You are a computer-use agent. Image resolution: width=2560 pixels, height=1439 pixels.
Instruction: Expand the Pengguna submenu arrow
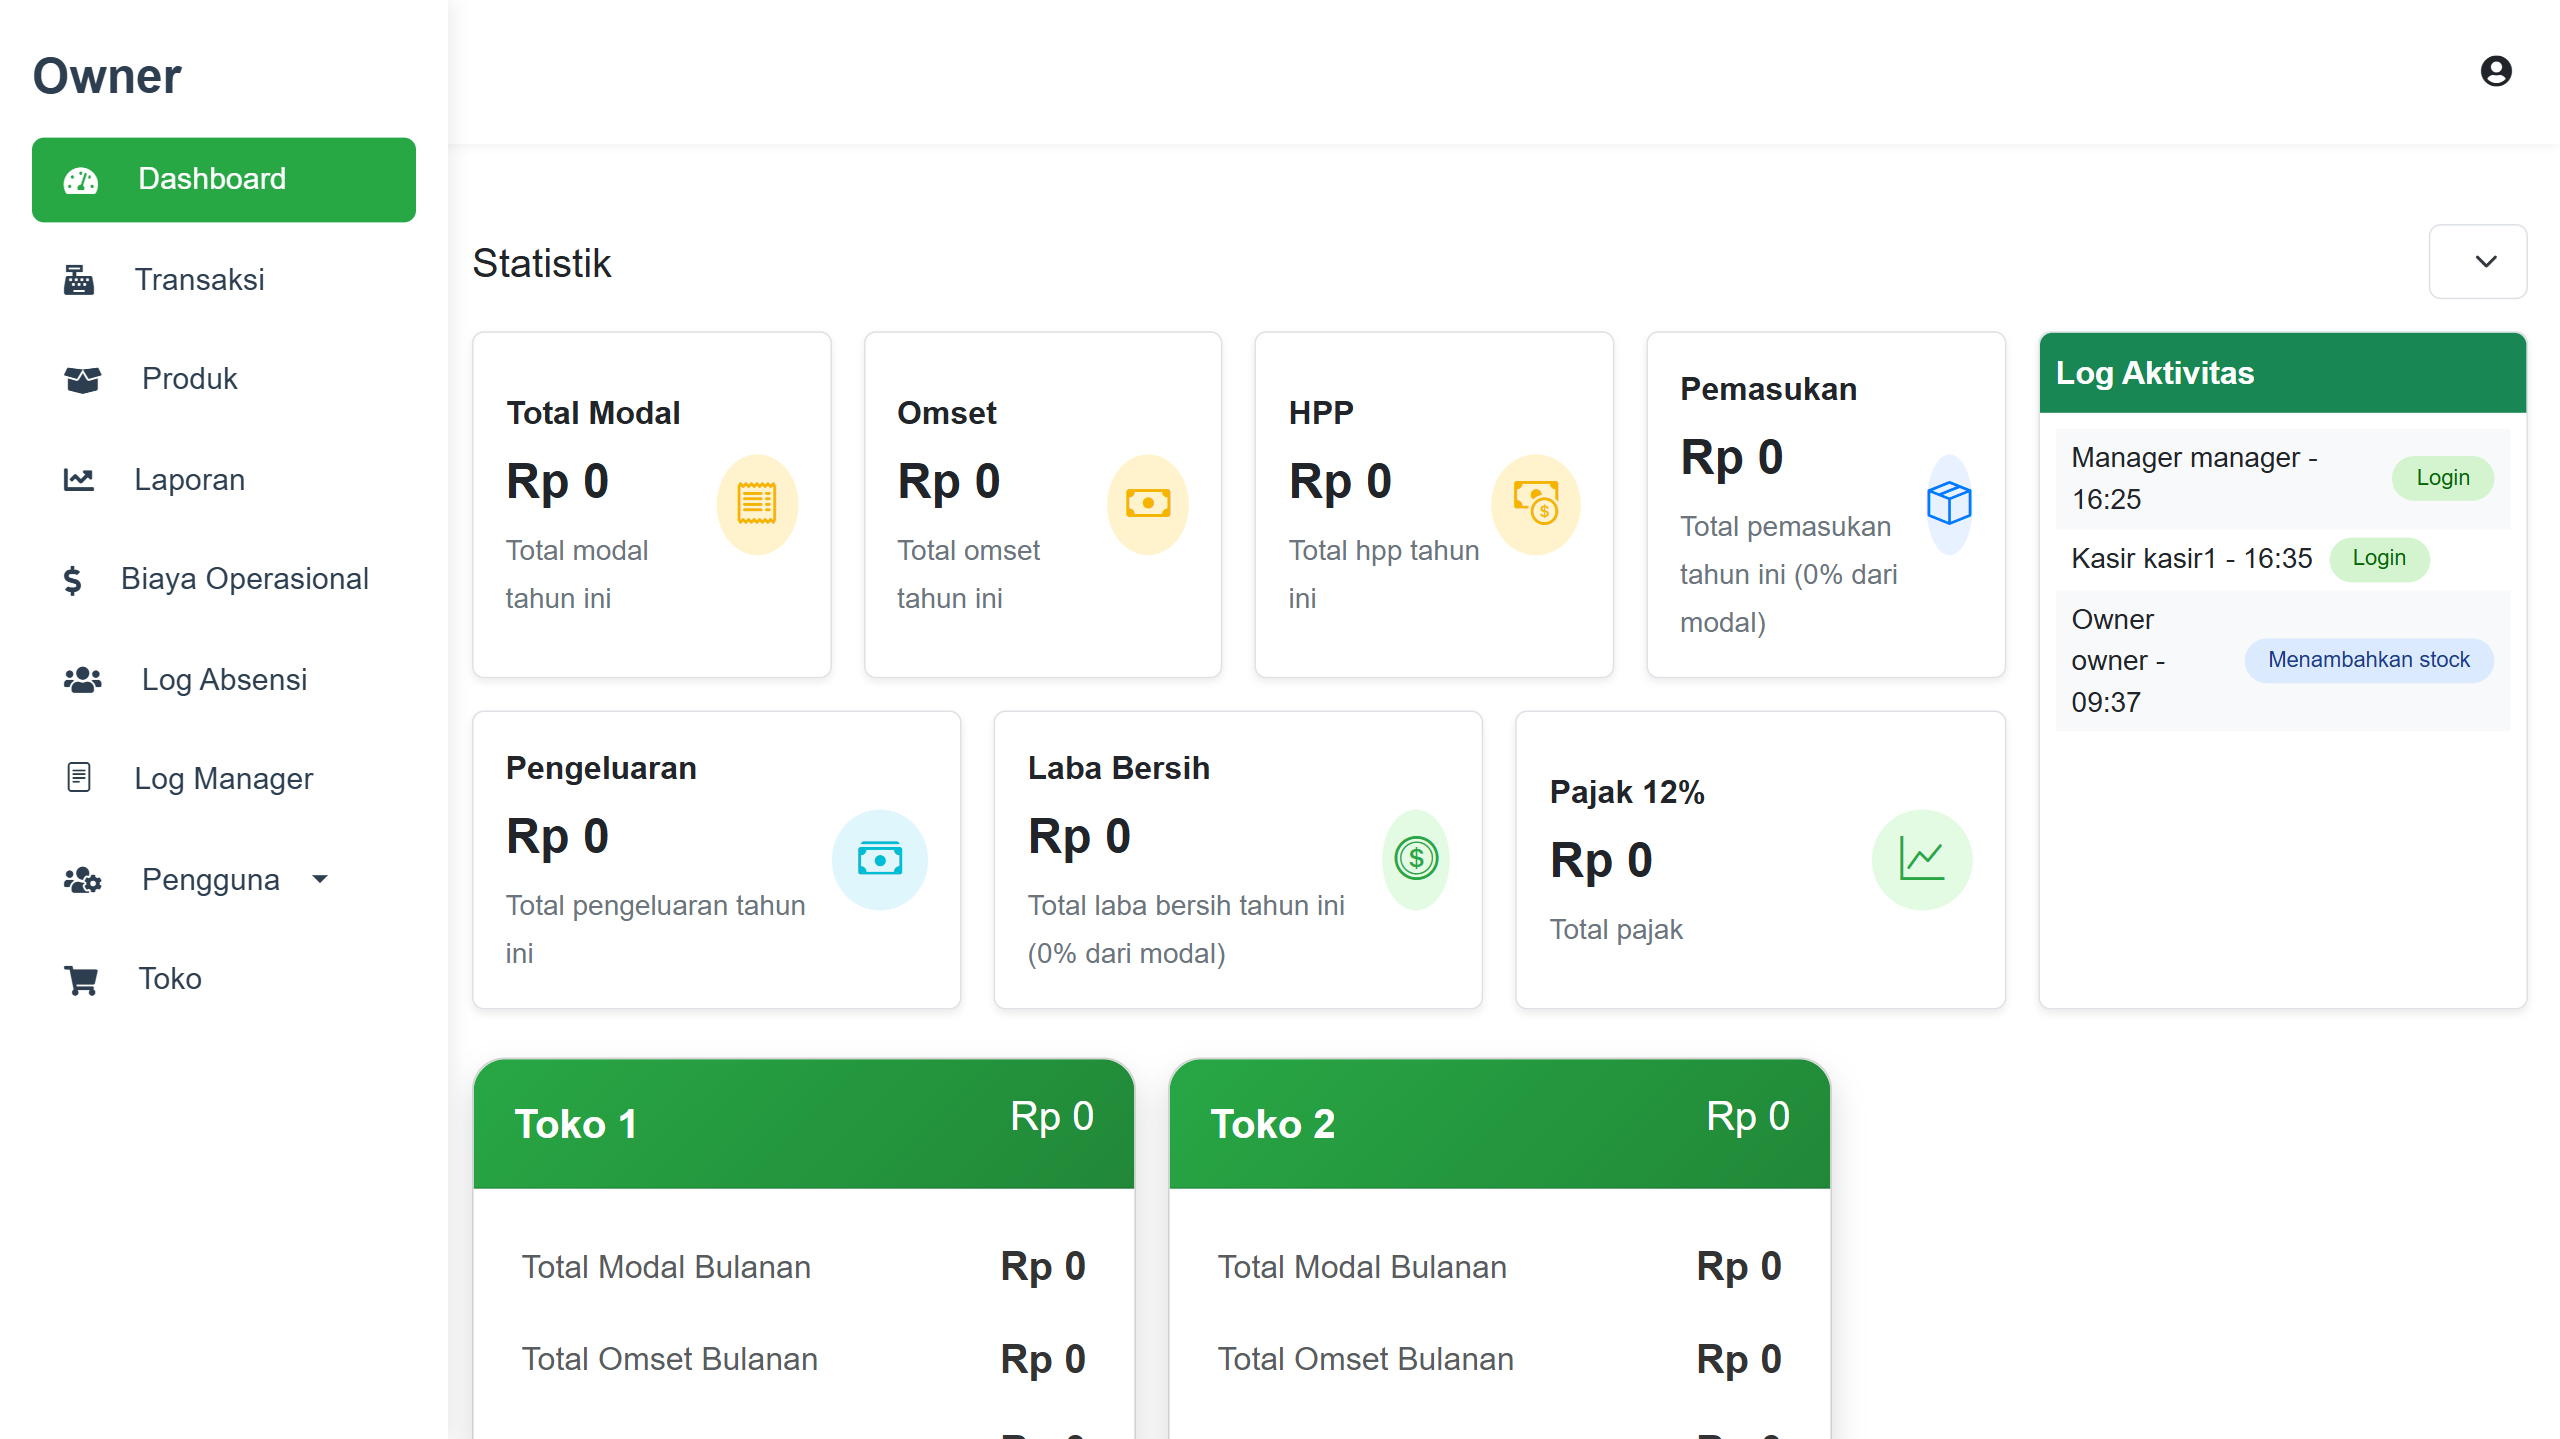coord(320,879)
